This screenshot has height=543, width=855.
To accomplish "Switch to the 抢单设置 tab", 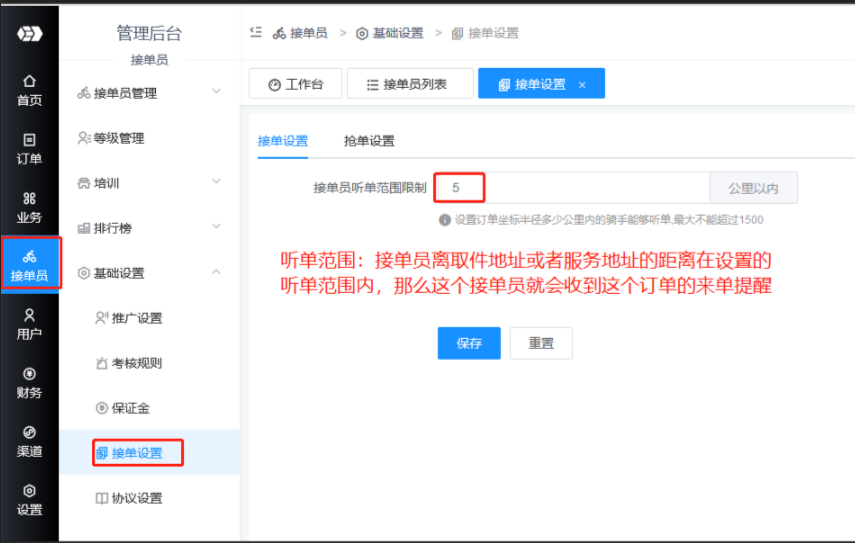I will click(x=368, y=141).
